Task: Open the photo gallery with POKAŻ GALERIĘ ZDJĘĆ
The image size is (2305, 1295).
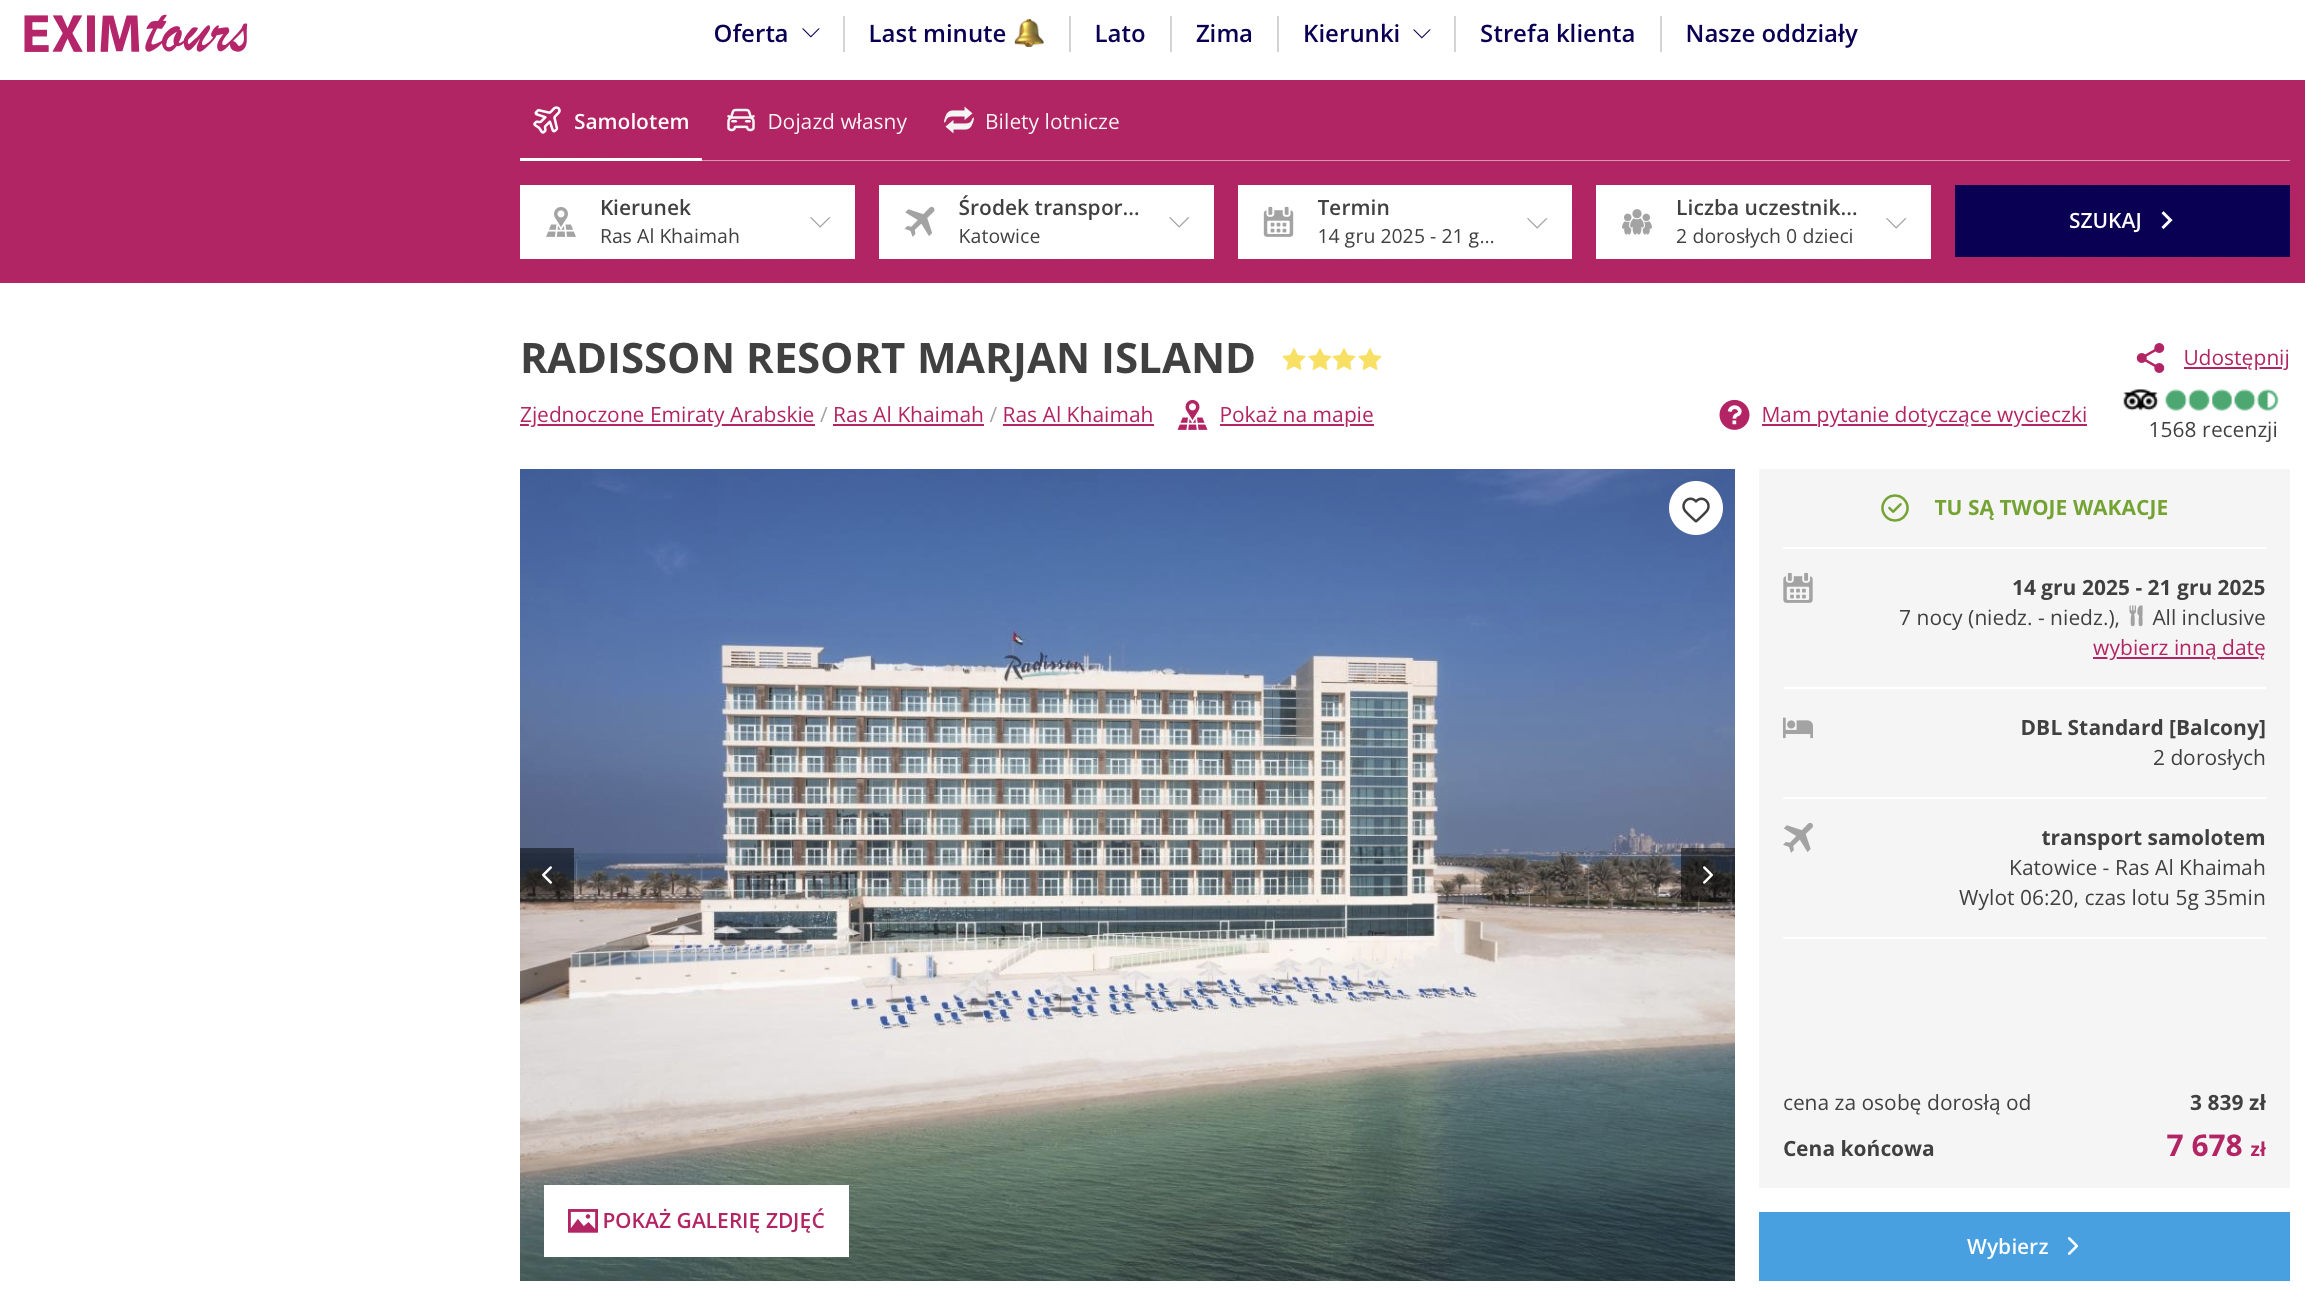Action: pyautogui.click(x=696, y=1221)
